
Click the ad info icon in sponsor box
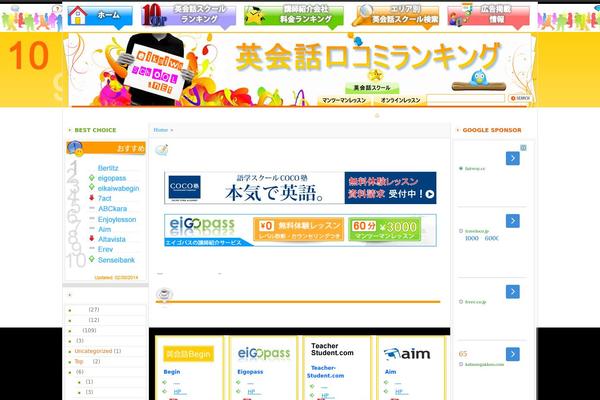(523, 148)
